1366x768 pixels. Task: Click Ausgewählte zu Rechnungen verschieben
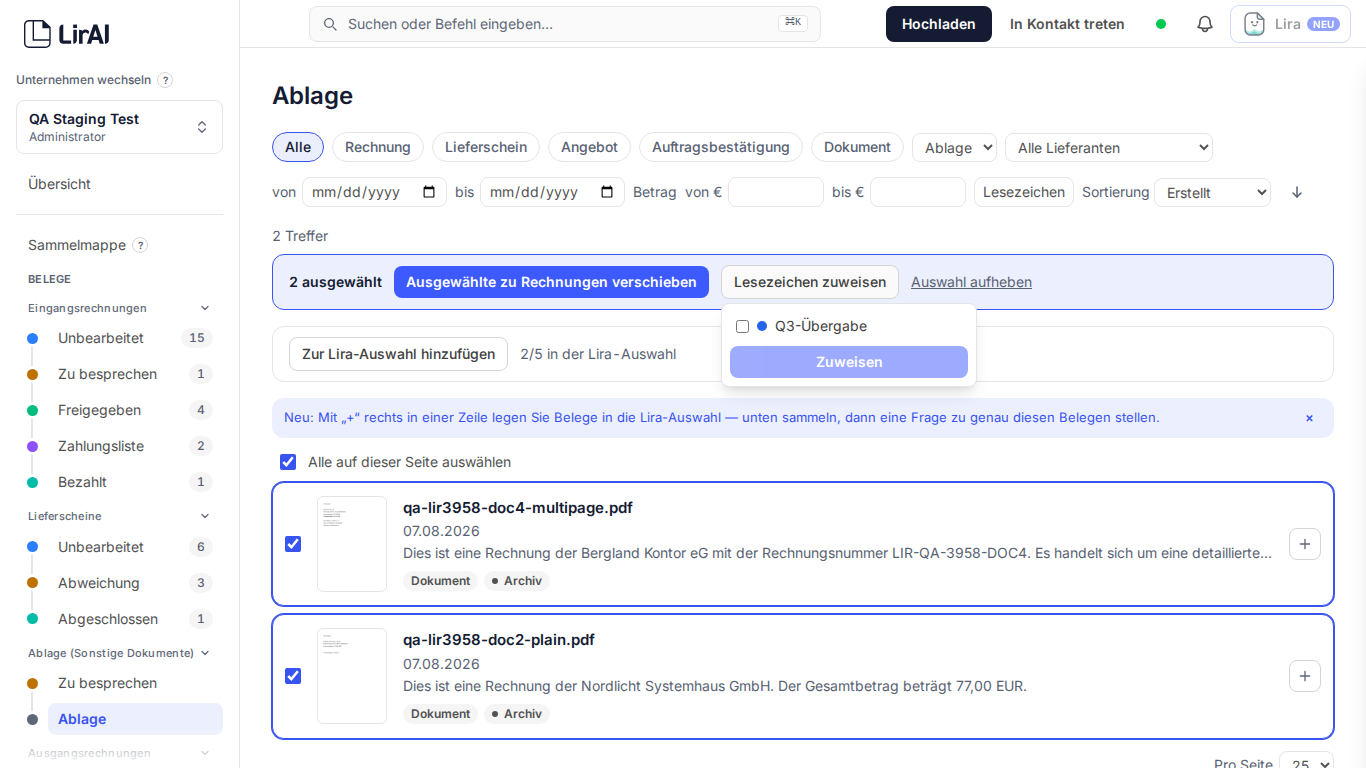551,282
